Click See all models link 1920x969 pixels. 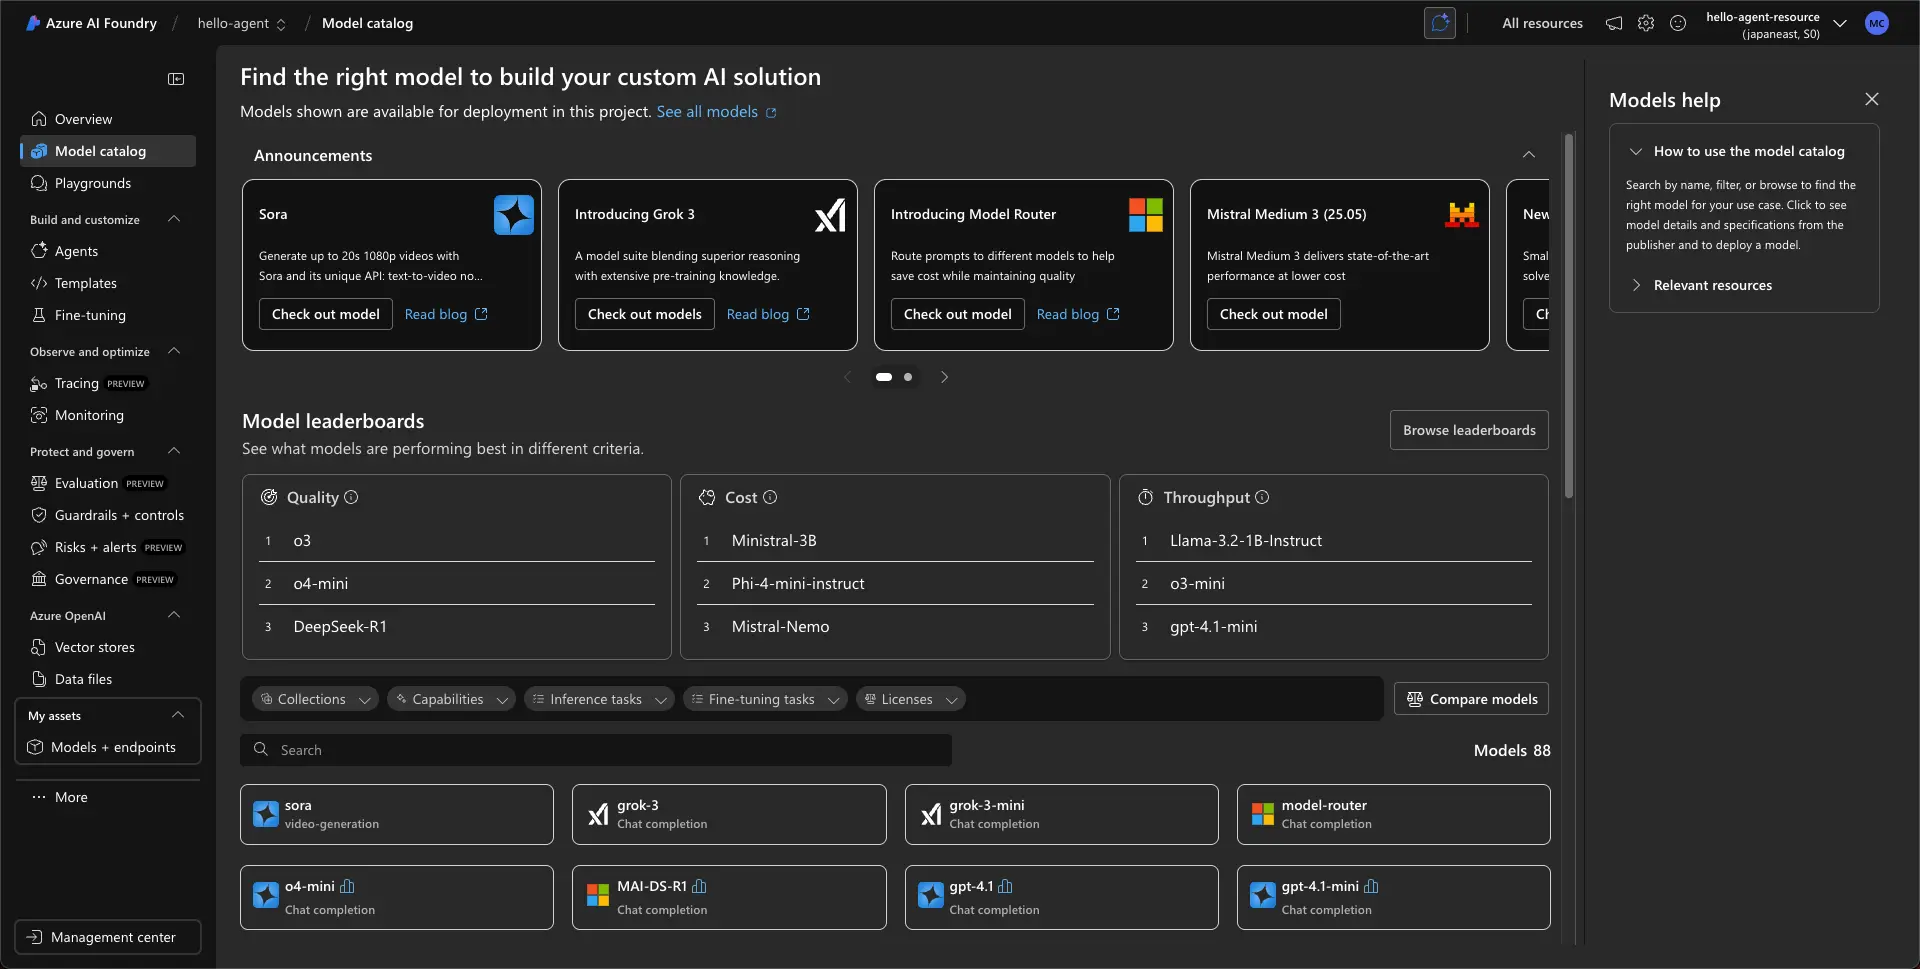coord(707,112)
